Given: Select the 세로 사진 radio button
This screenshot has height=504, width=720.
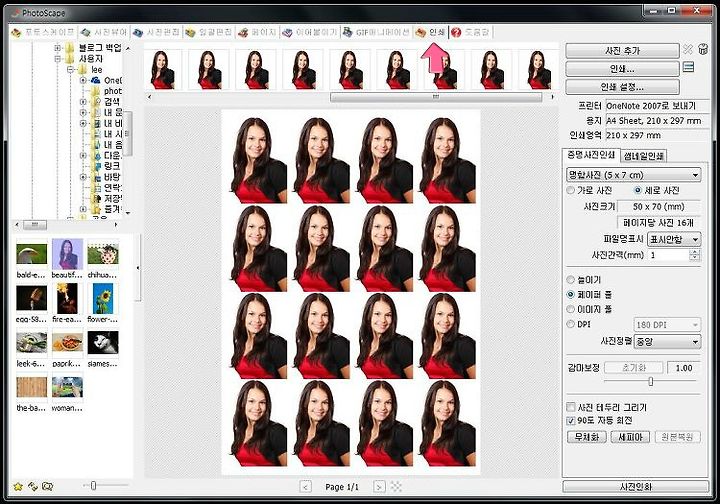Looking at the screenshot, I should (638, 190).
